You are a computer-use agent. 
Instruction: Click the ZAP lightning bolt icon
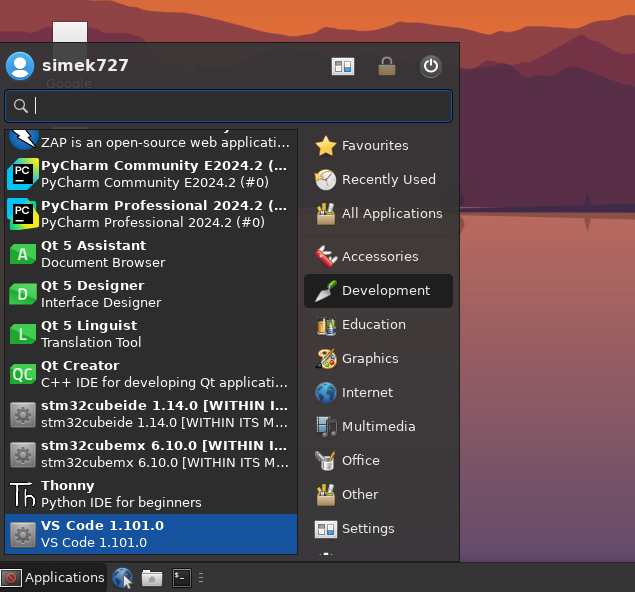pyautogui.click(x=23, y=139)
